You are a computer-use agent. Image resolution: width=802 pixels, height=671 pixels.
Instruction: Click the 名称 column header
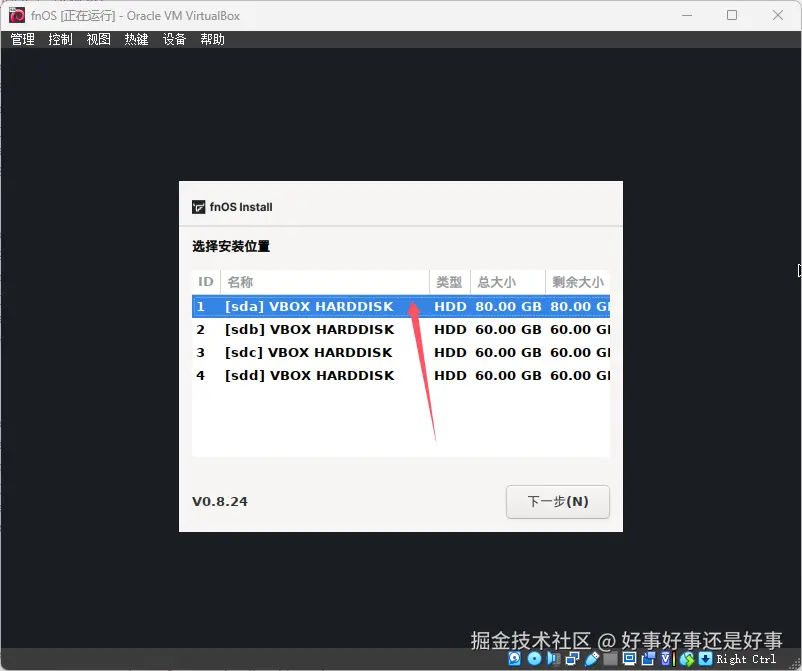325,282
